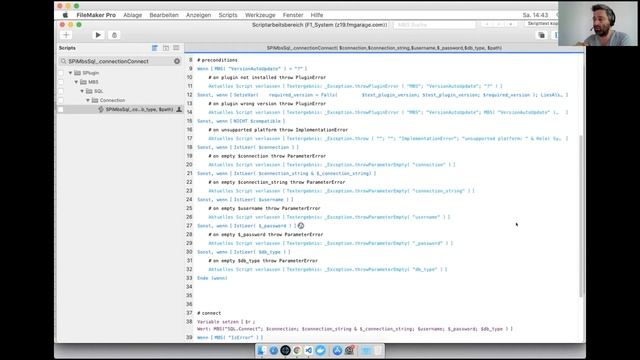Screen dimensions: 640x360
Task: Open the Werkzeuge menu
Action: coord(260,15)
